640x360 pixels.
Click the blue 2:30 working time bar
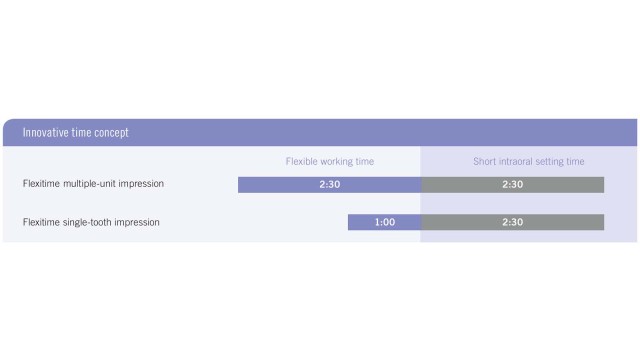329,184
